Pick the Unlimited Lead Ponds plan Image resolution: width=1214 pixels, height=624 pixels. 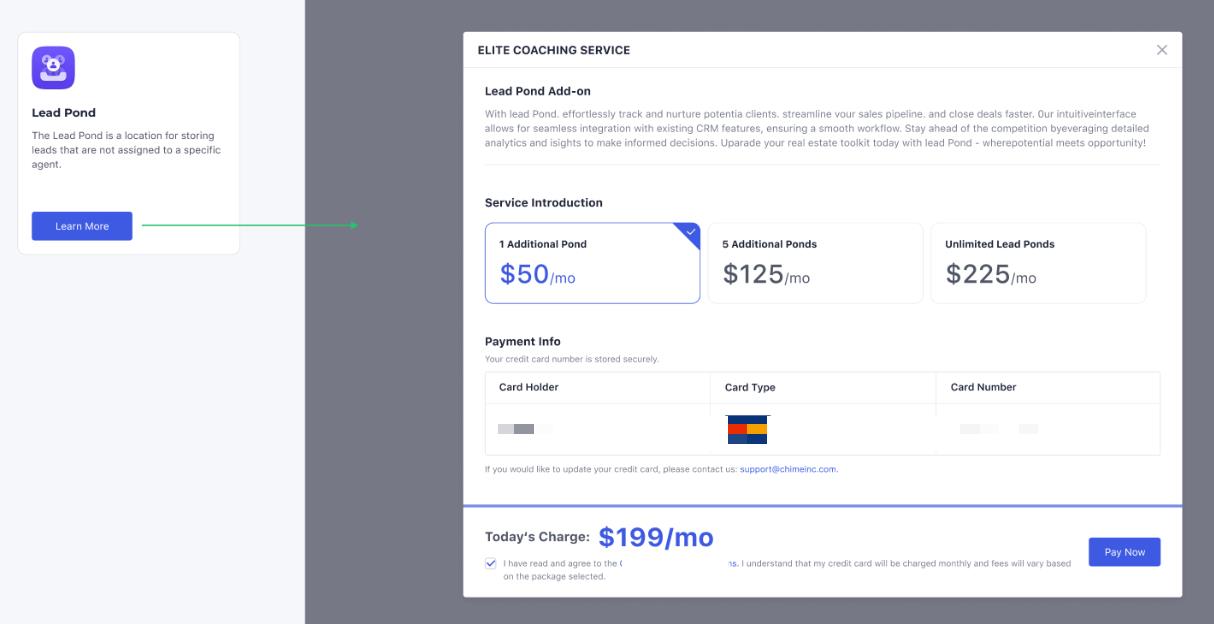(1038, 263)
